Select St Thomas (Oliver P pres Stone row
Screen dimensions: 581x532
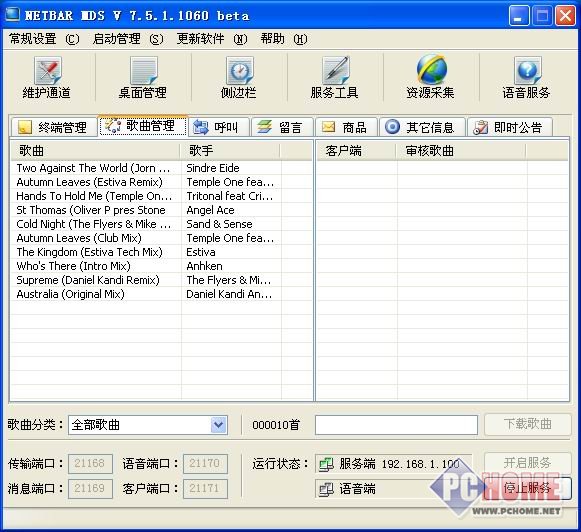tap(91, 210)
